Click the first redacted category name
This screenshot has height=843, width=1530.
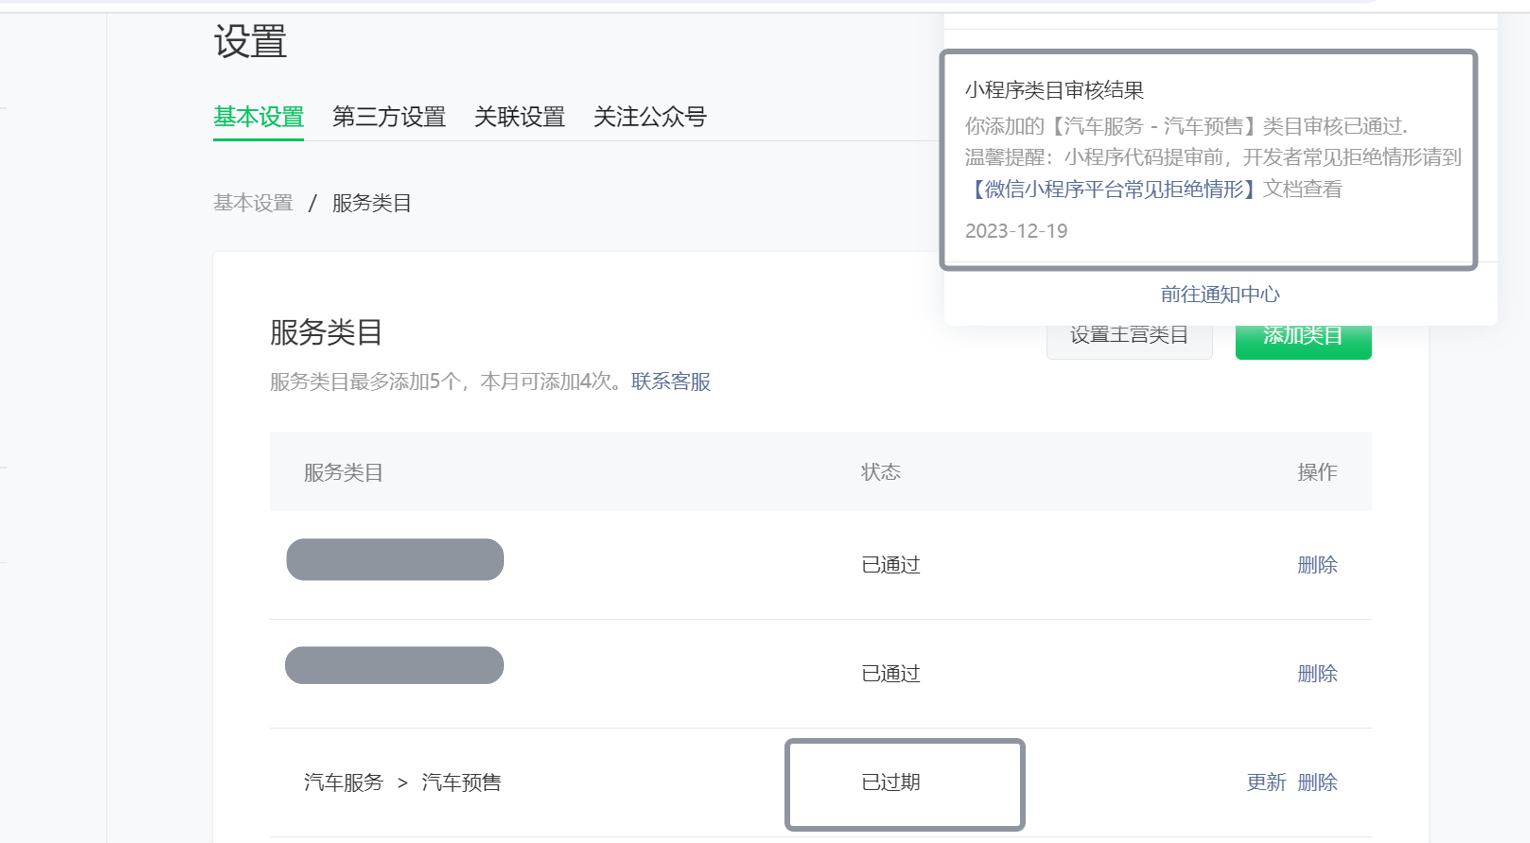[x=395, y=560]
